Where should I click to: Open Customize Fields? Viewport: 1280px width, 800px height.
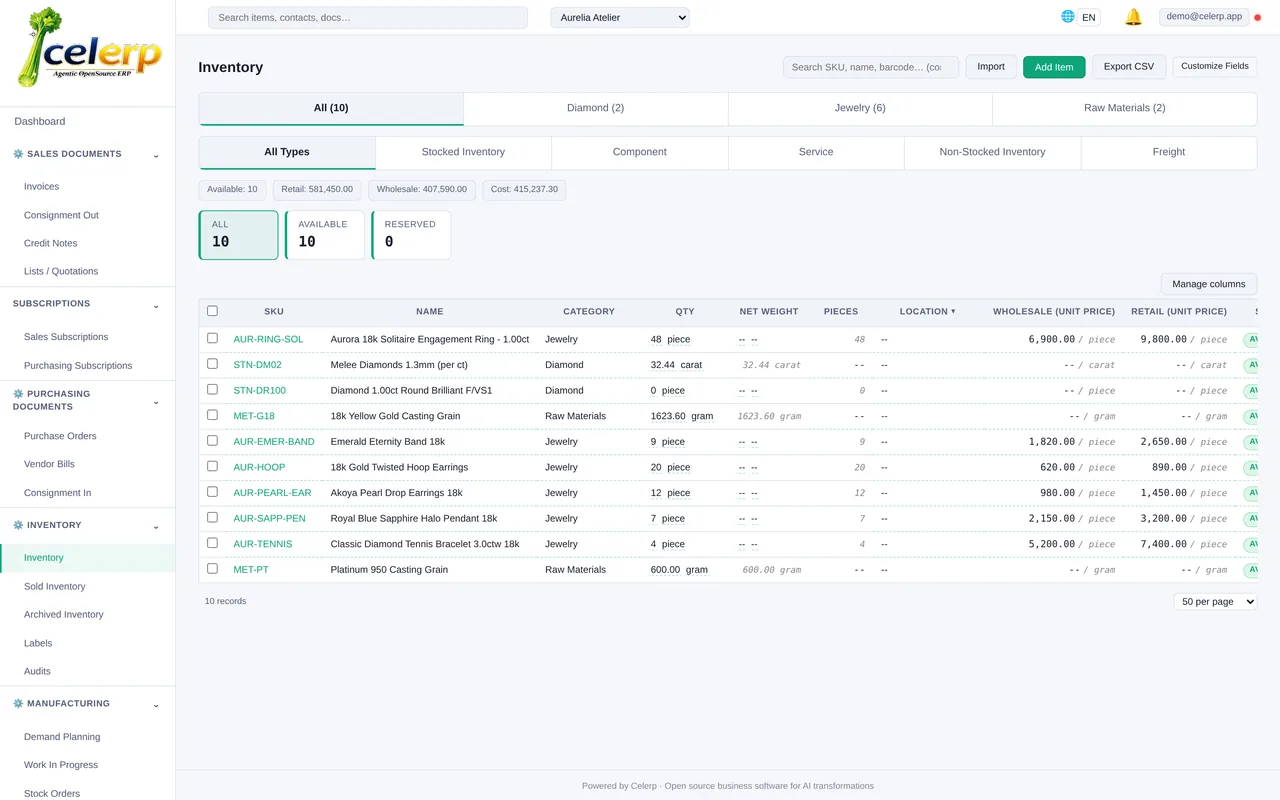[x=1215, y=66]
